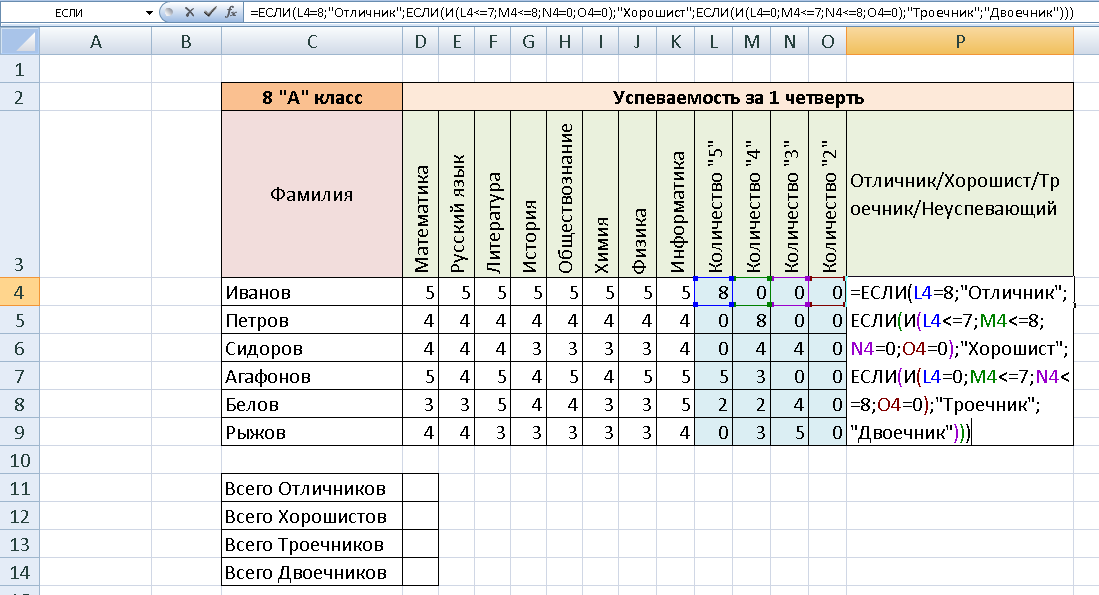Select the column P header
This screenshot has height=595, width=1099.
(x=959, y=41)
